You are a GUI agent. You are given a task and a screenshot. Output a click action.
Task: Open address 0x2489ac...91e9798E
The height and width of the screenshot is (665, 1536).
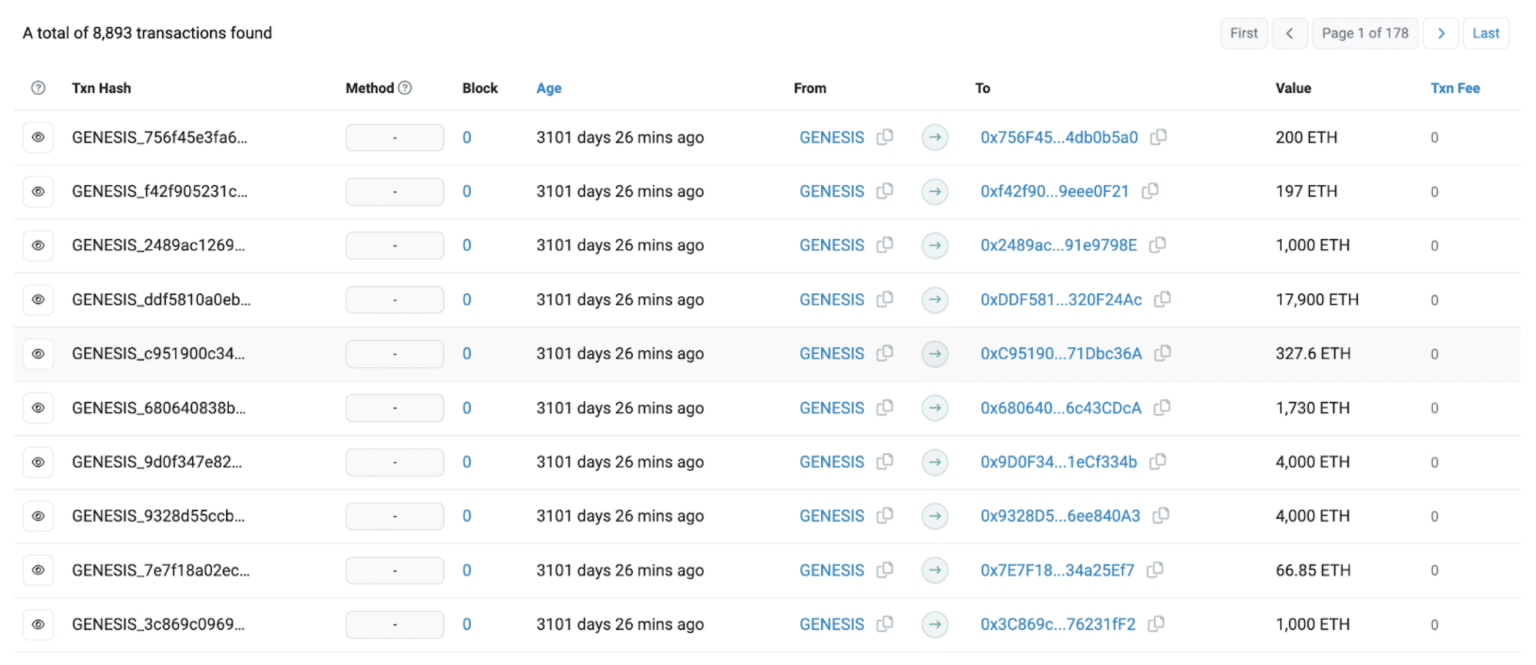(x=1058, y=246)
